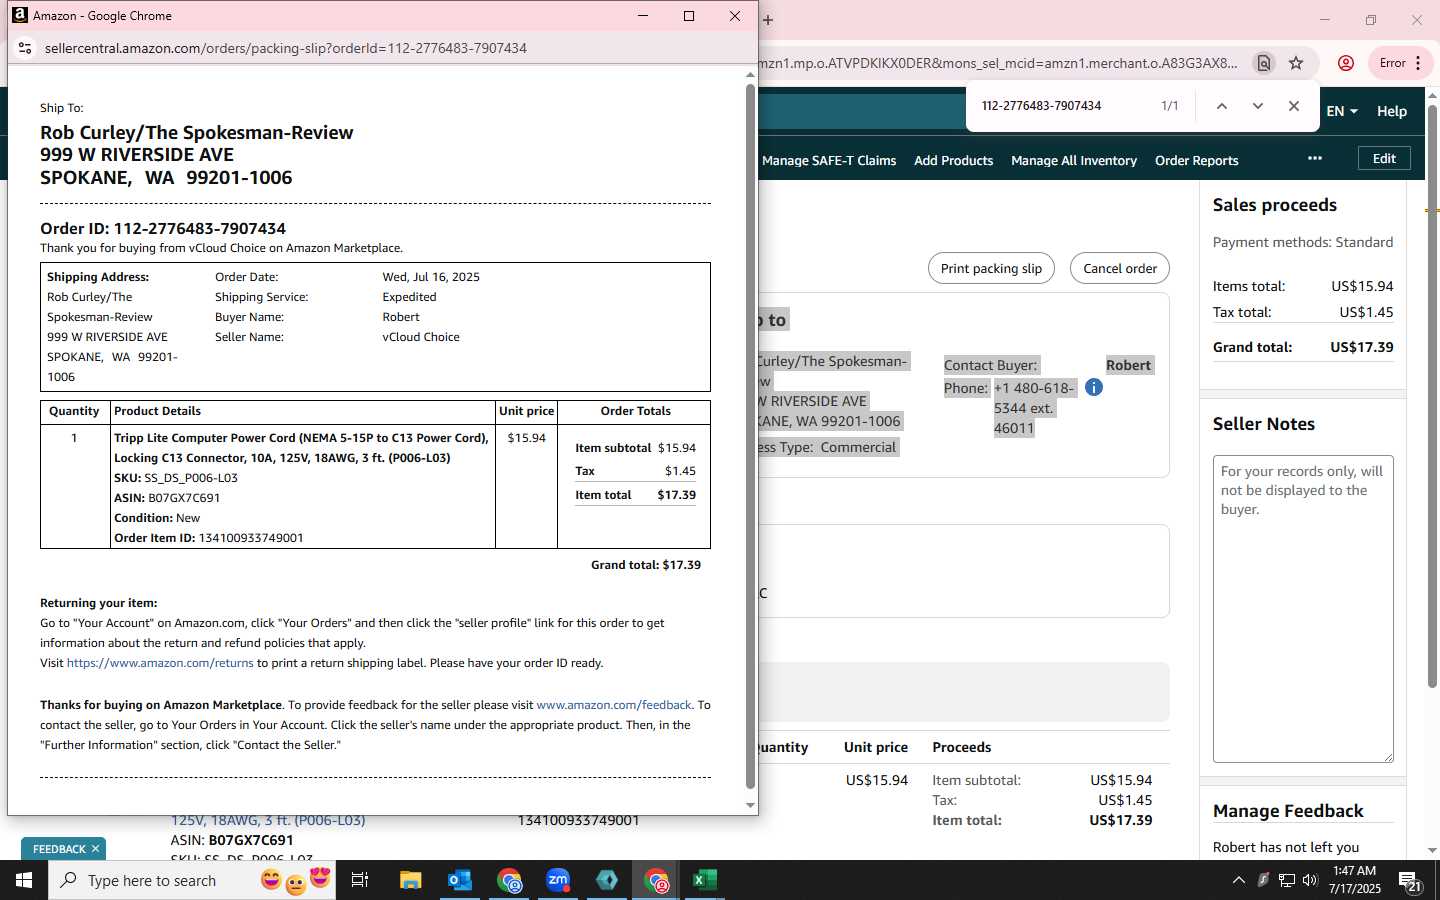Click the Cancel order button
The image size is (1440, 900).
coord(1120,268)
